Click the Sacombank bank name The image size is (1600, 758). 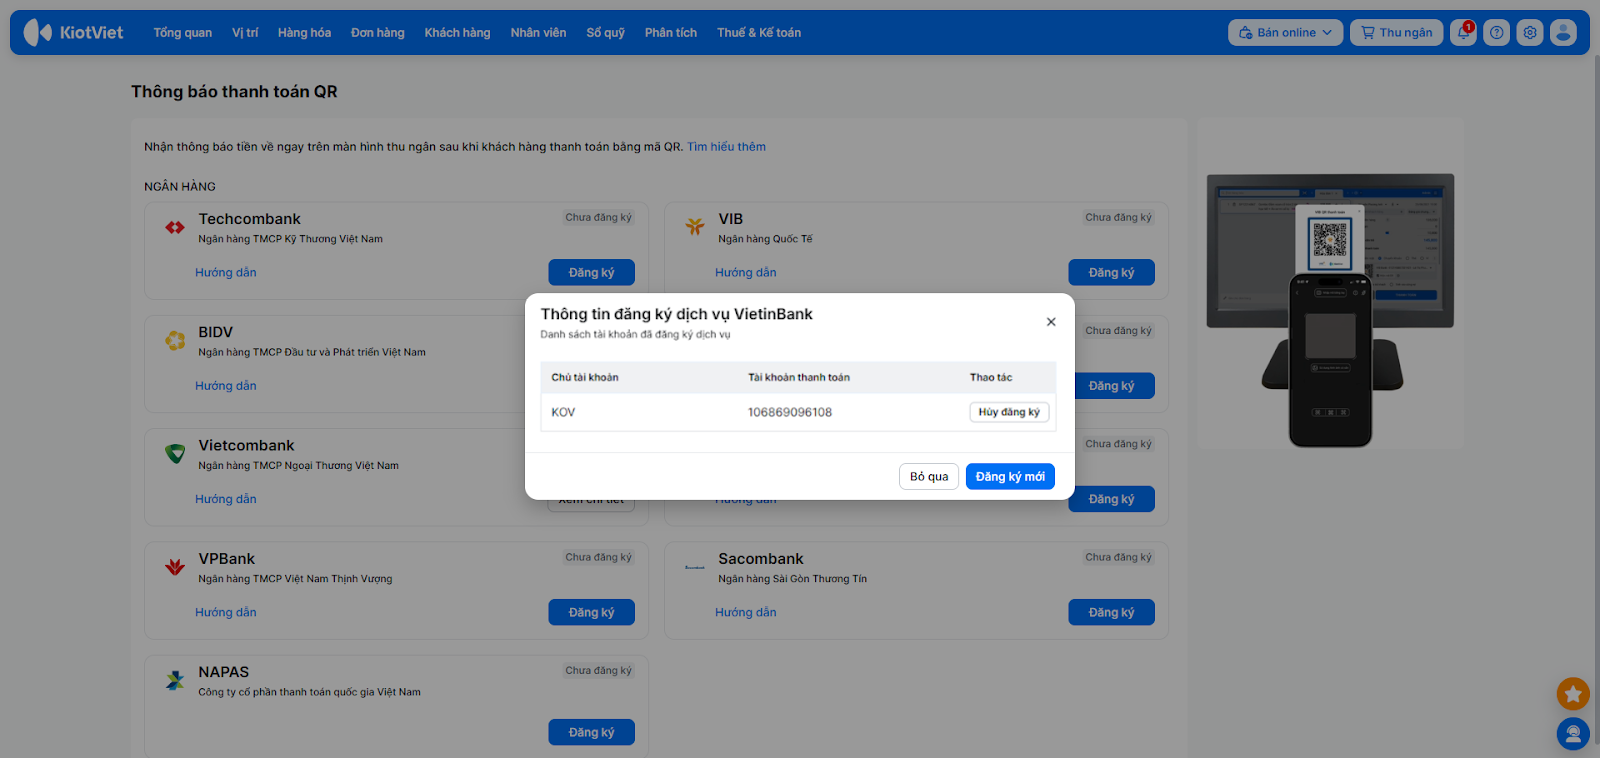761,559
